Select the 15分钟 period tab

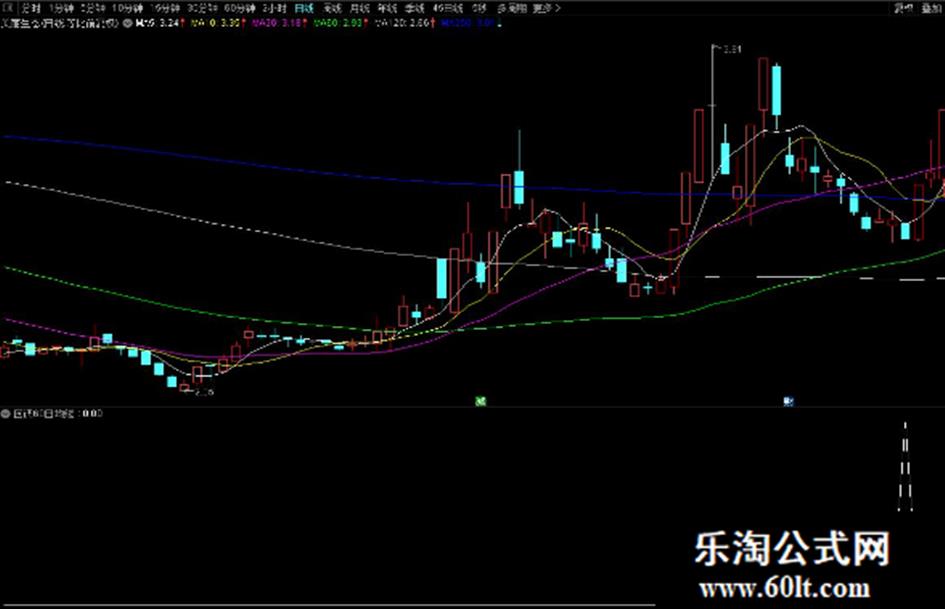pyautogui.click(x=165, y=8)
